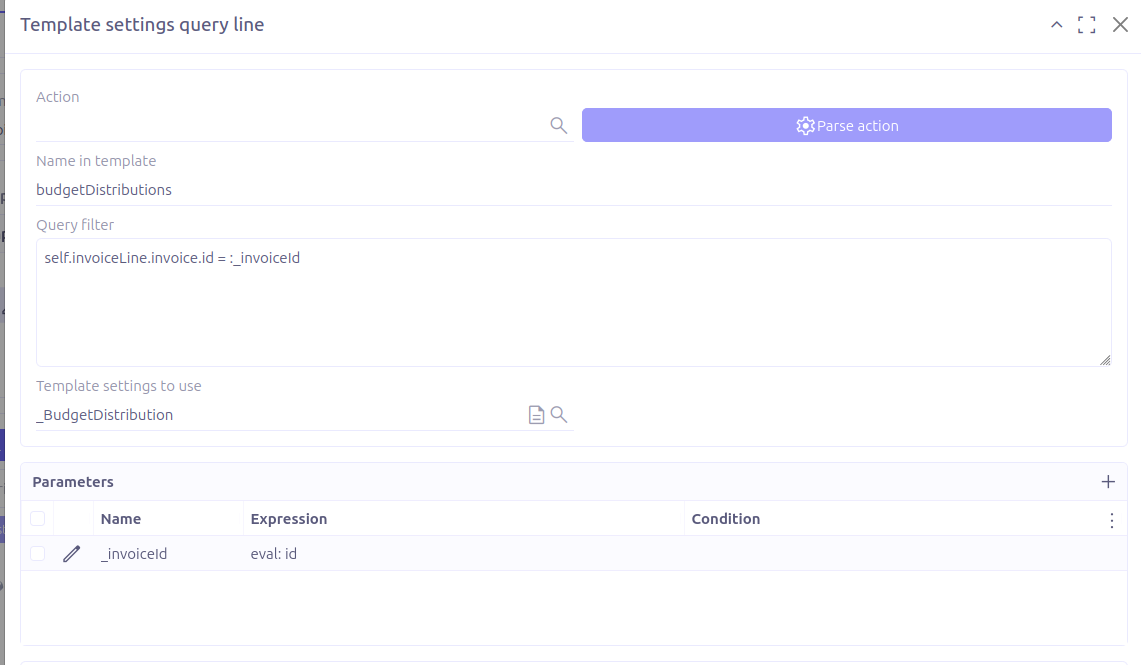Select all parameters with the header checkbox

(37, 518)
